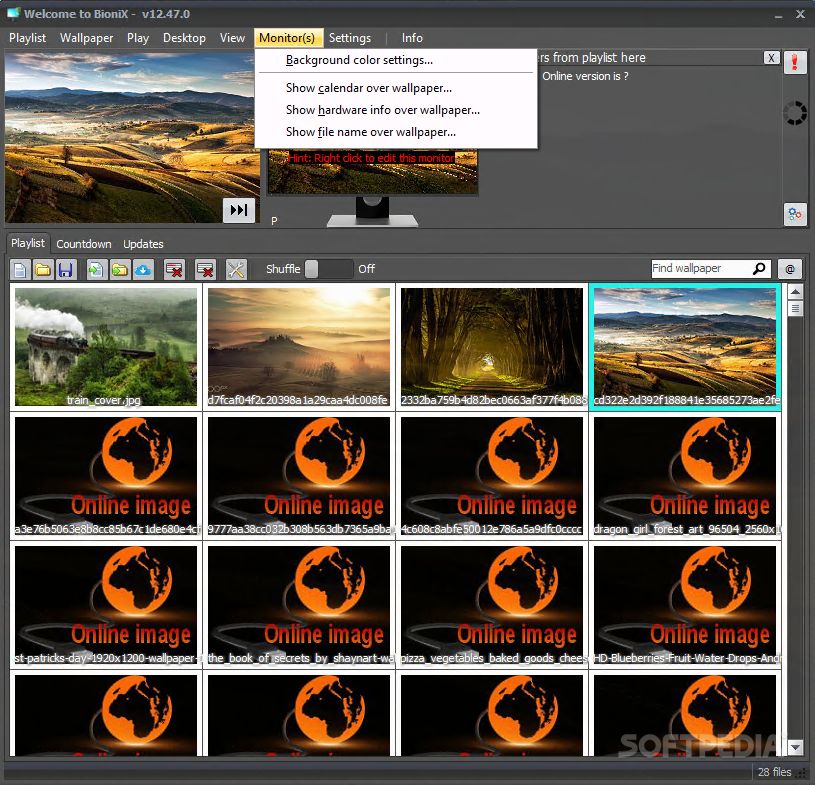The width and height of the screenshot is (815, 785).
Task: Click the second red X delete toolbar icon
Action: click(x=205, y=270)
